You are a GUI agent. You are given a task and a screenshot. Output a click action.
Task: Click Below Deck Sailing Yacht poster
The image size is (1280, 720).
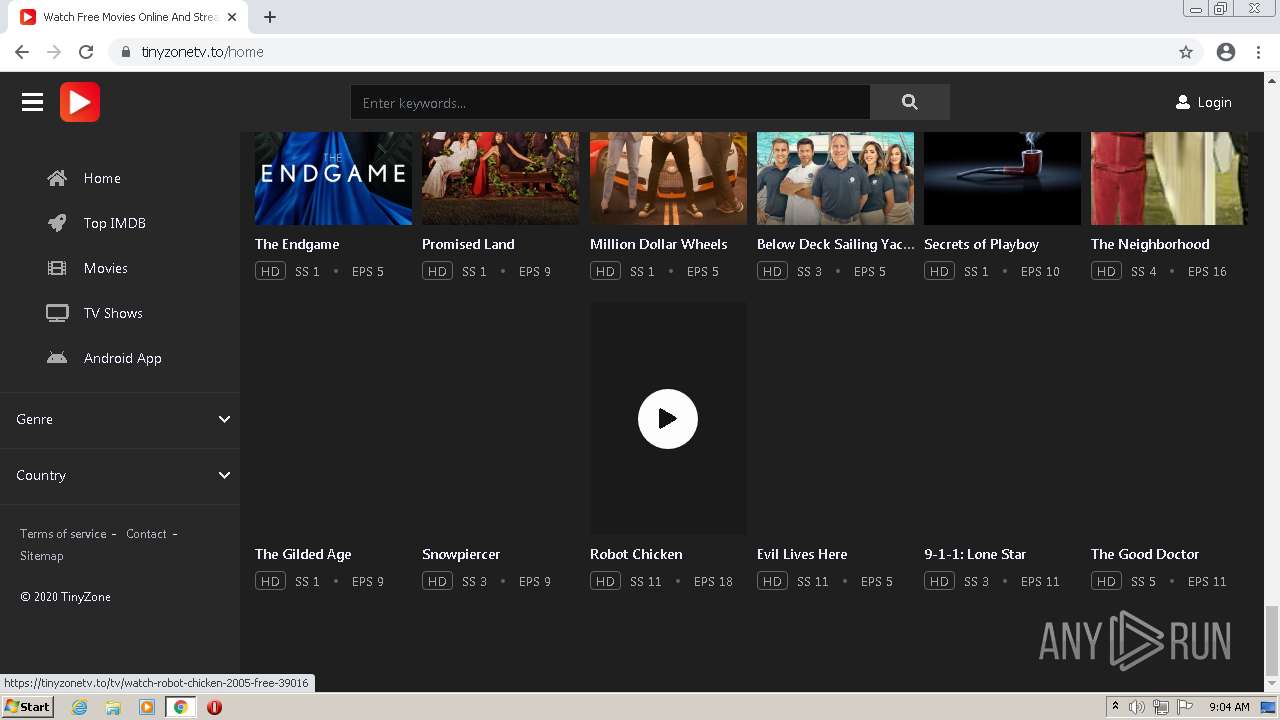835,178
